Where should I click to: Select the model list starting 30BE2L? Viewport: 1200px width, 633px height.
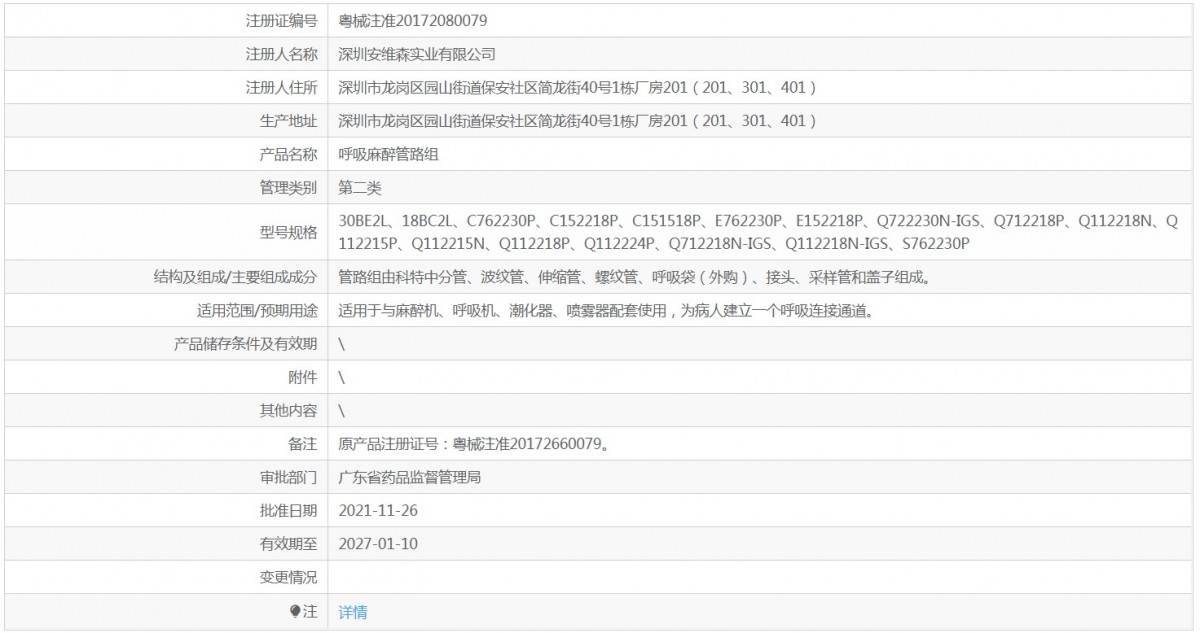[x=760, y=232]
